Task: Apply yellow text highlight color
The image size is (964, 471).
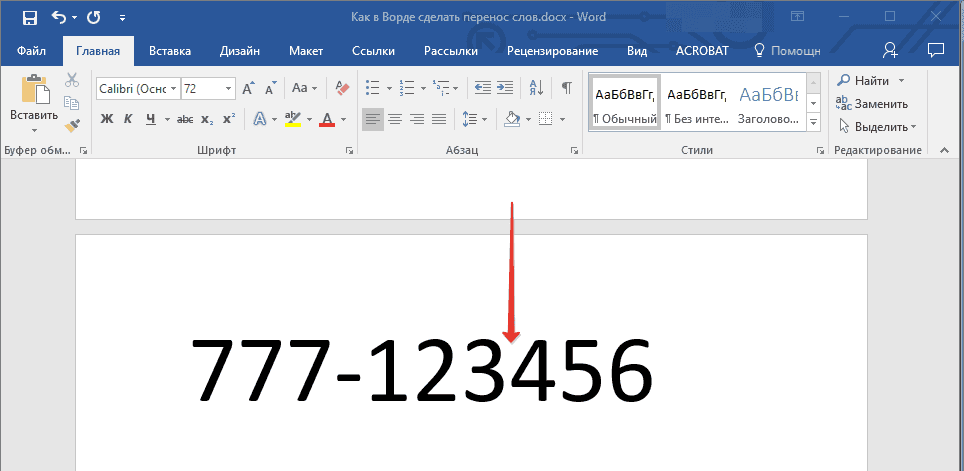Action: coord(293,119)
